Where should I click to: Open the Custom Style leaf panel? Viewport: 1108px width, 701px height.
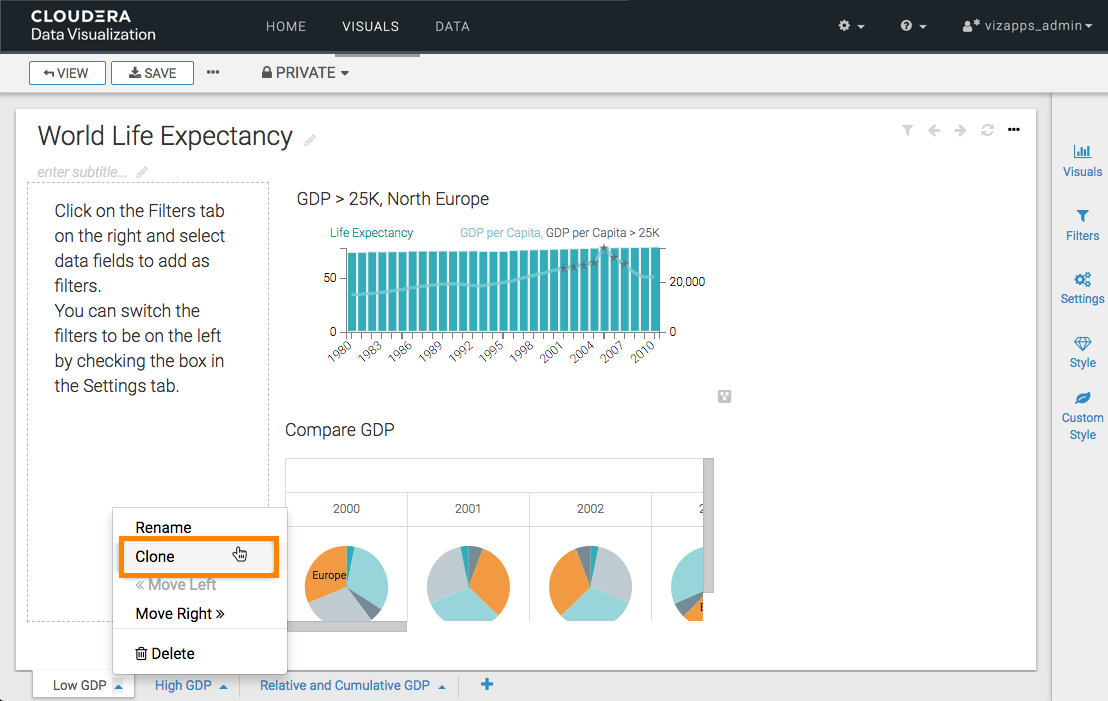point(1082,416)
